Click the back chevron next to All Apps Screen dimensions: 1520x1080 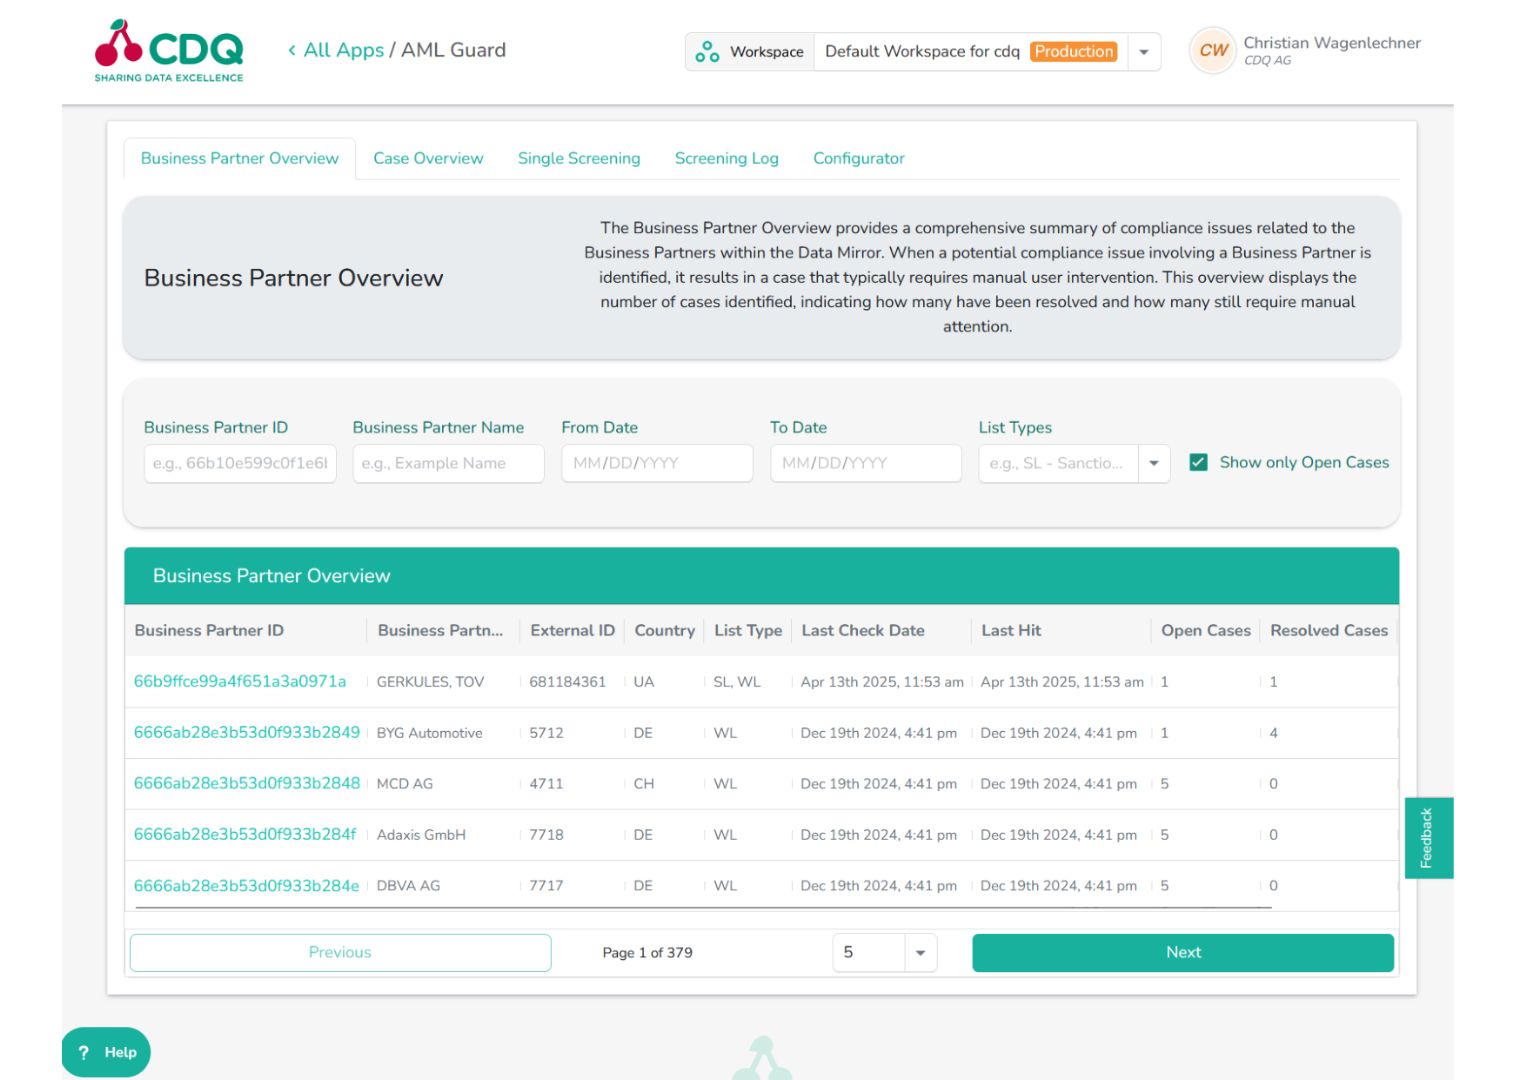pyautogui.click(x=291, y=50)
